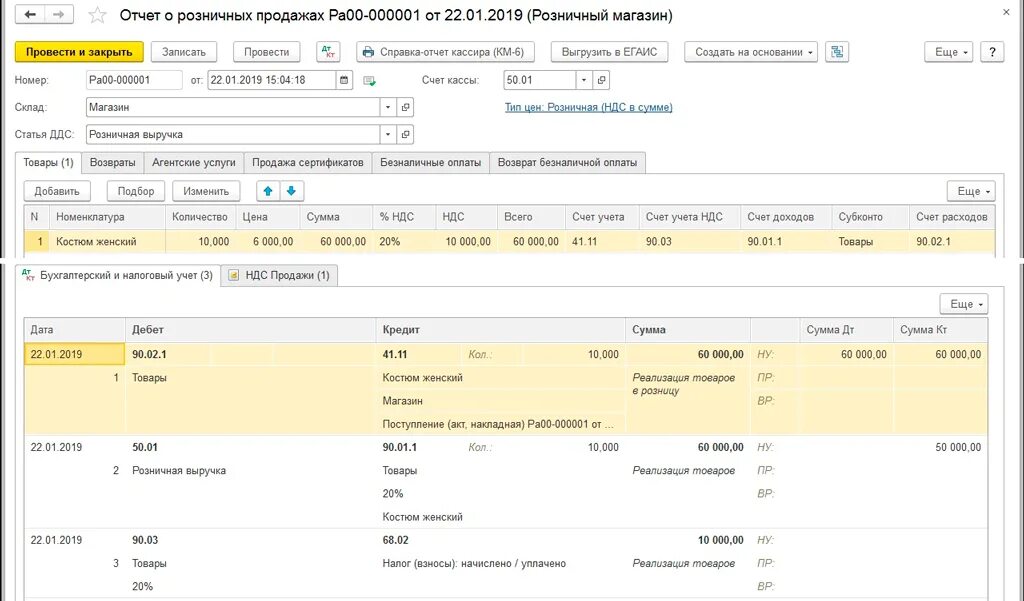Screen dimensions: 1024x601
Task: Open the Тип цен: Розничная link
Action: click(588, 107)
